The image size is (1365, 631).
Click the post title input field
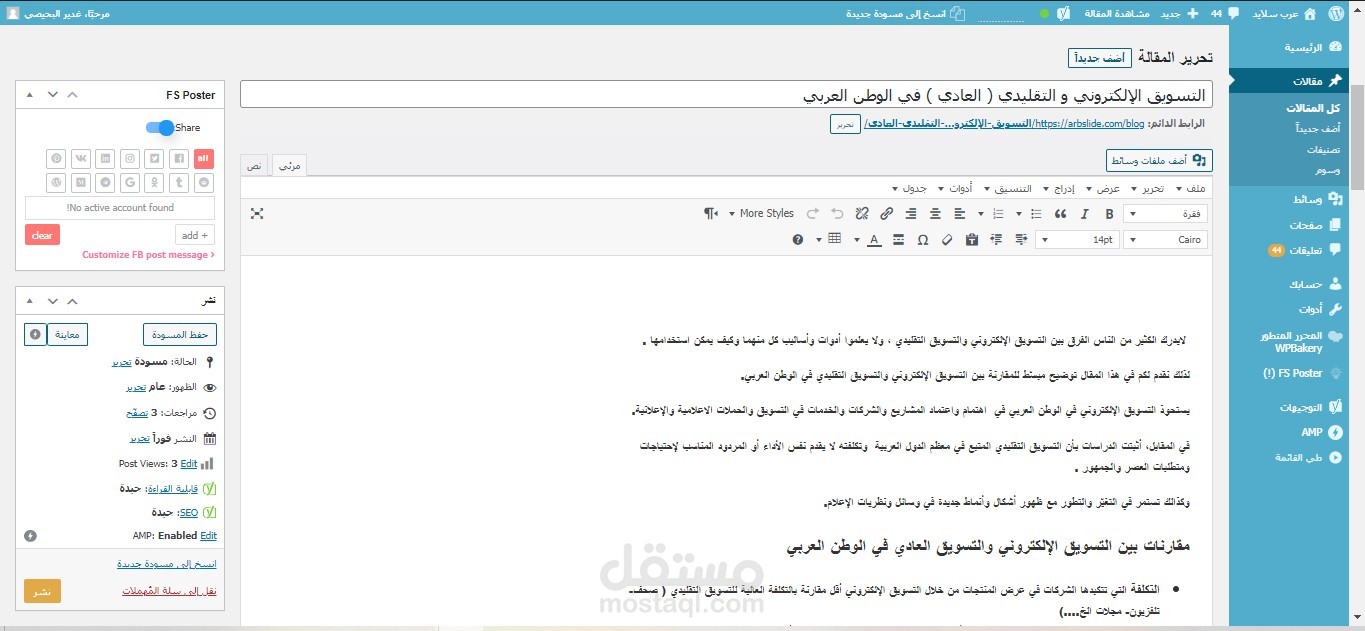click(x=726, y=95)
